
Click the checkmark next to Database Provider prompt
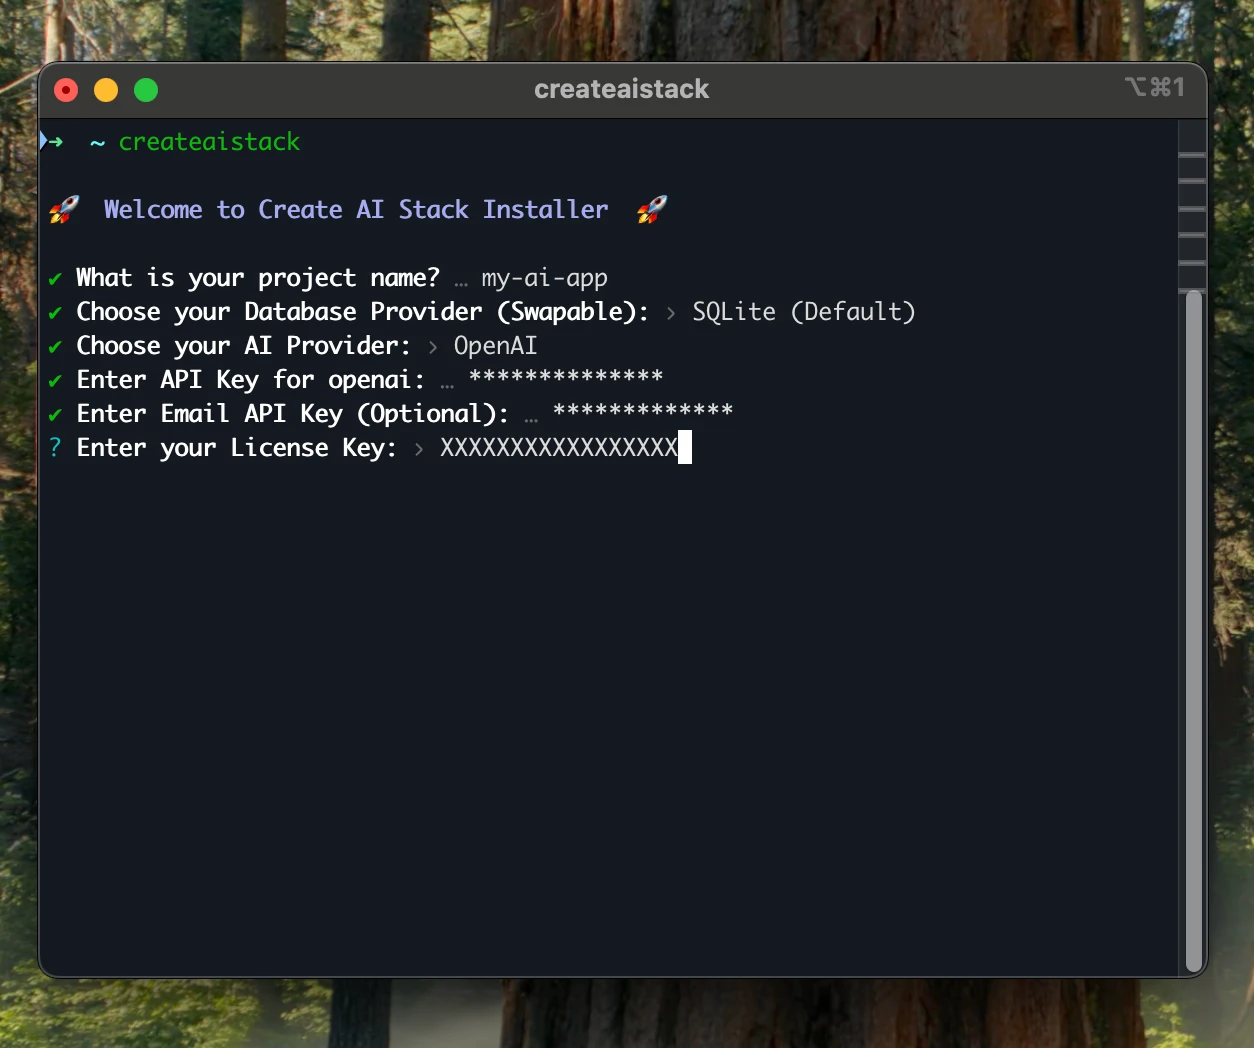(x=55, y=313)
